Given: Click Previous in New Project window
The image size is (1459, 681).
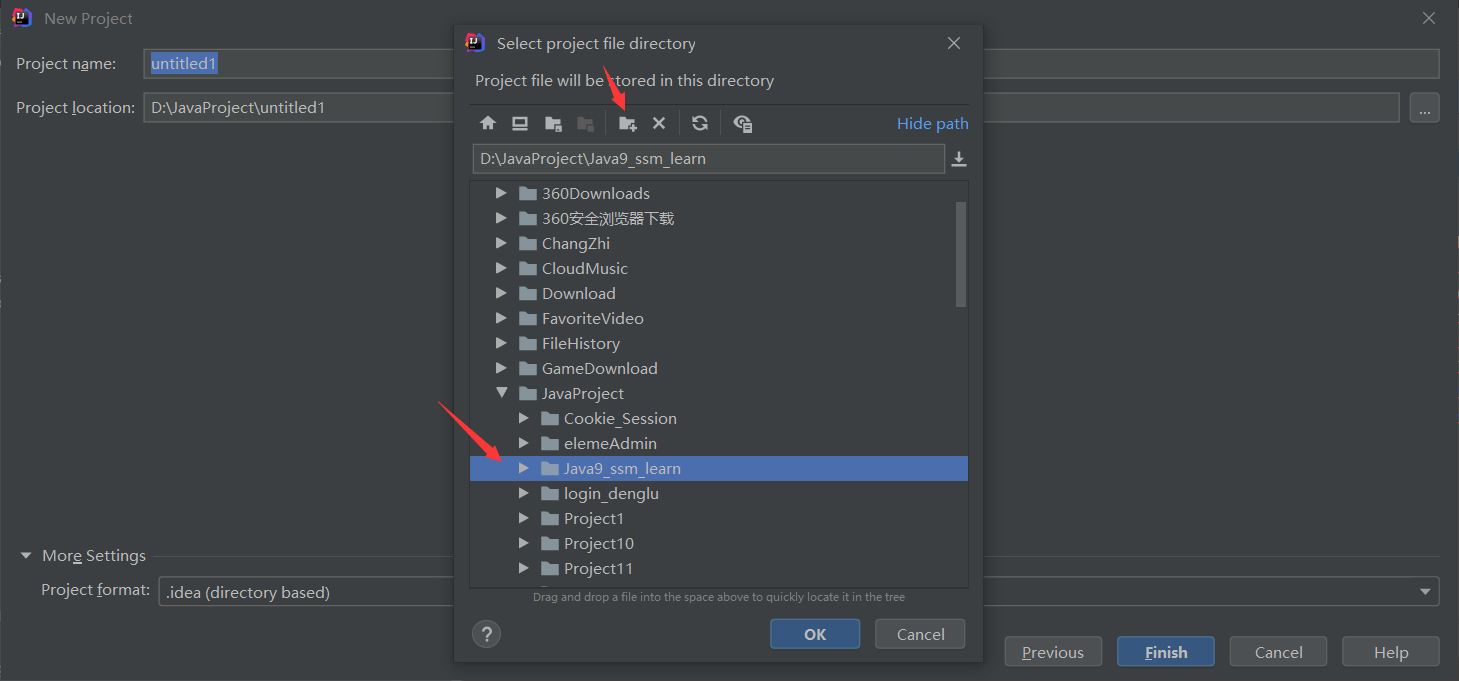Looking at the screenshot, I should (x=1053, y=652).
